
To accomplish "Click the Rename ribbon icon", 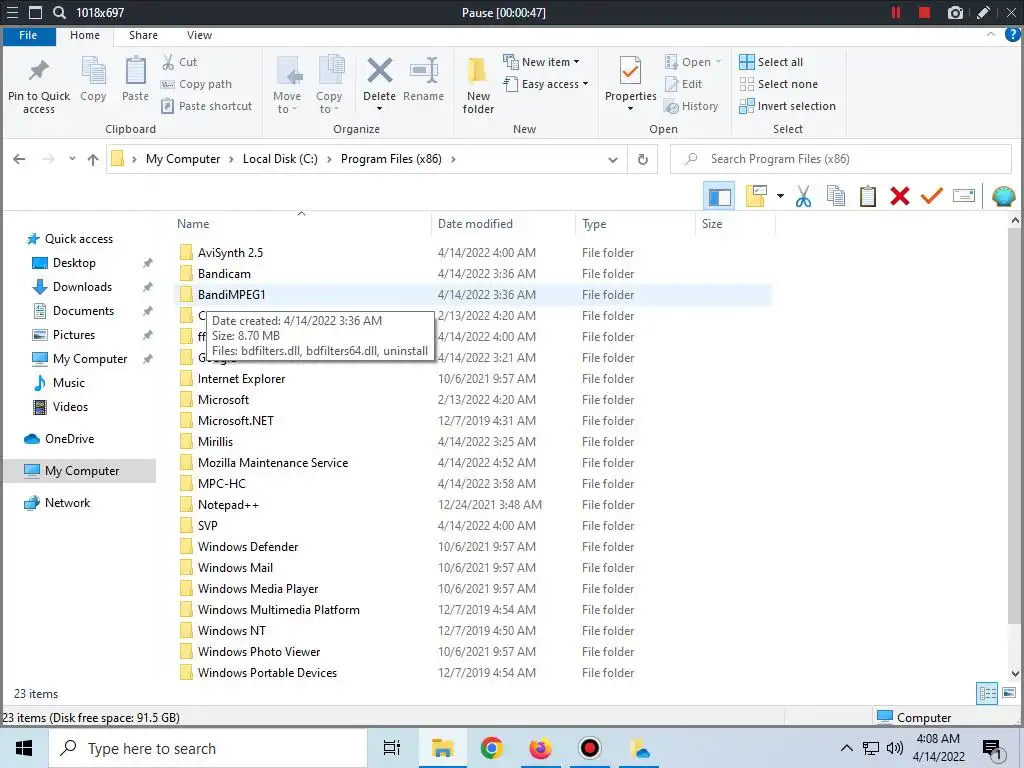I will 423,71.
